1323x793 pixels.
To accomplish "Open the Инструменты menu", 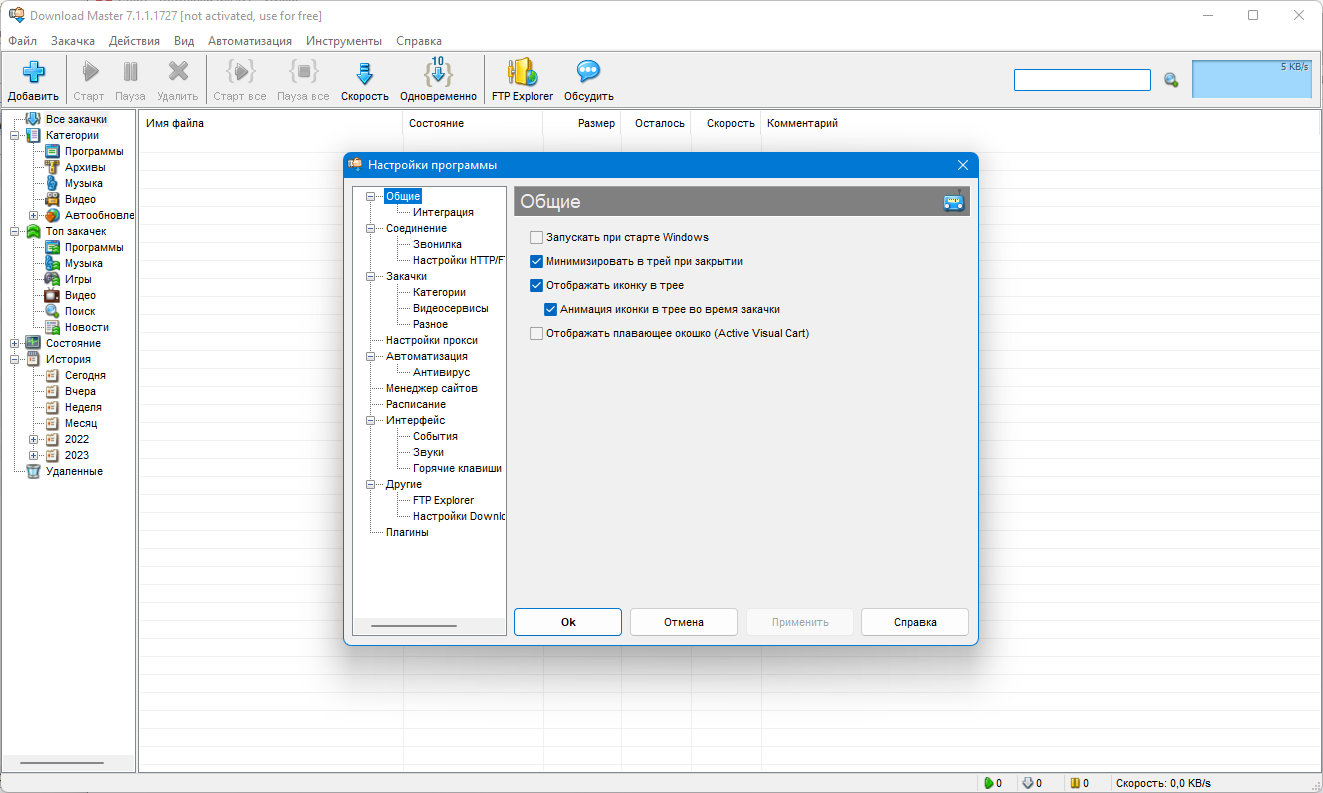I will (x=344, y=41).
